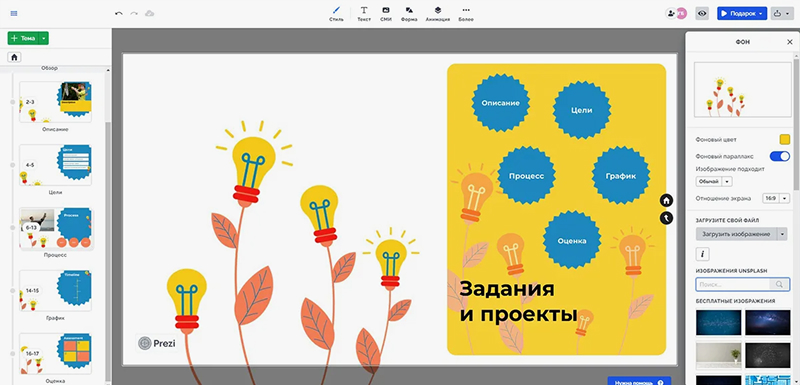Open the hamburger menu
This screenshot has width=800, height=385.
[x=14, y=13]
